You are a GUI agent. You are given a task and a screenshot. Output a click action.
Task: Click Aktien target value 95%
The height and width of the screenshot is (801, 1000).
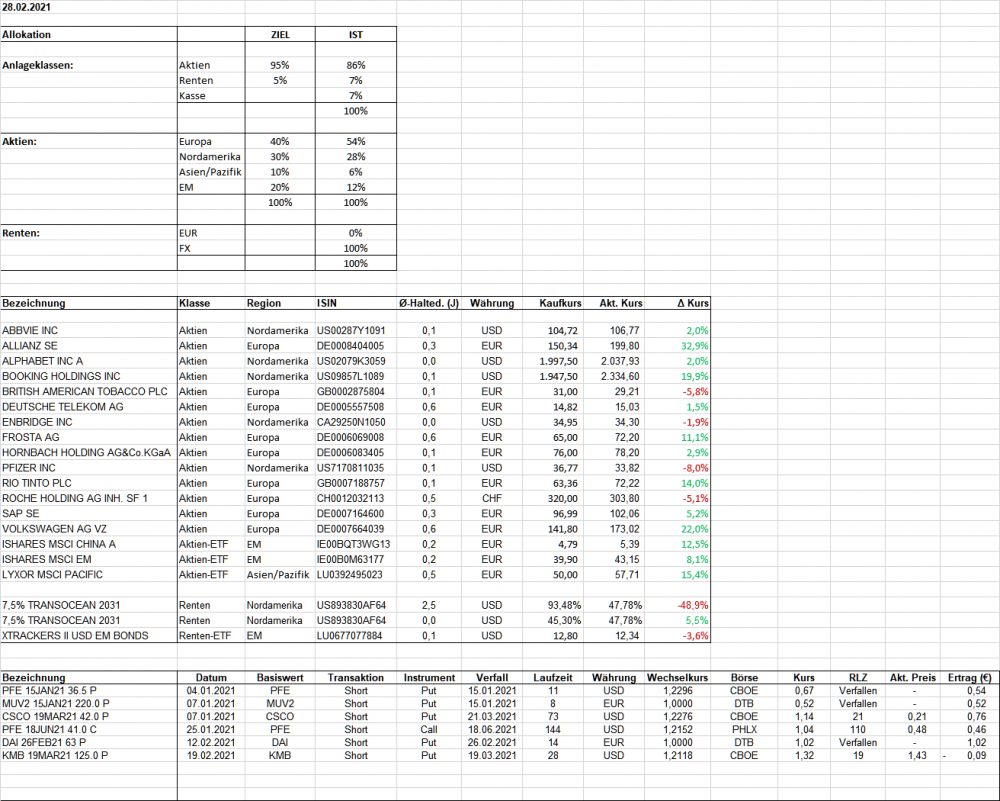(280, 65)
